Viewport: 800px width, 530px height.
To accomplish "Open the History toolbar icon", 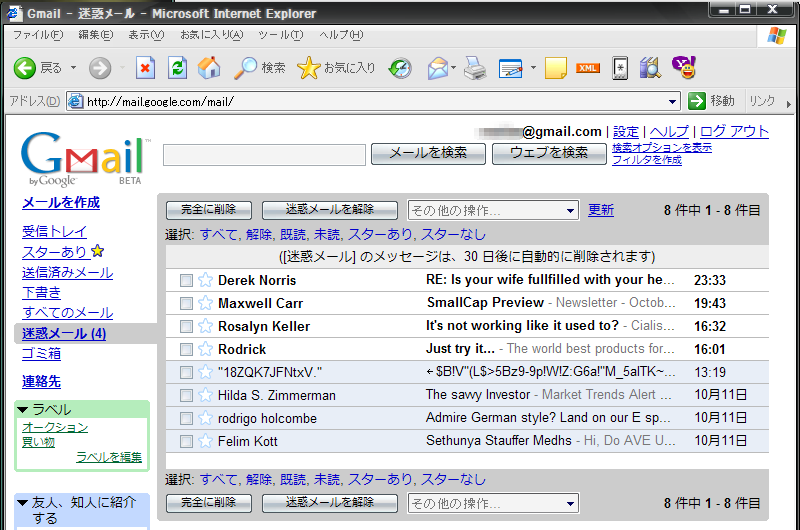I will coord(400,68).
